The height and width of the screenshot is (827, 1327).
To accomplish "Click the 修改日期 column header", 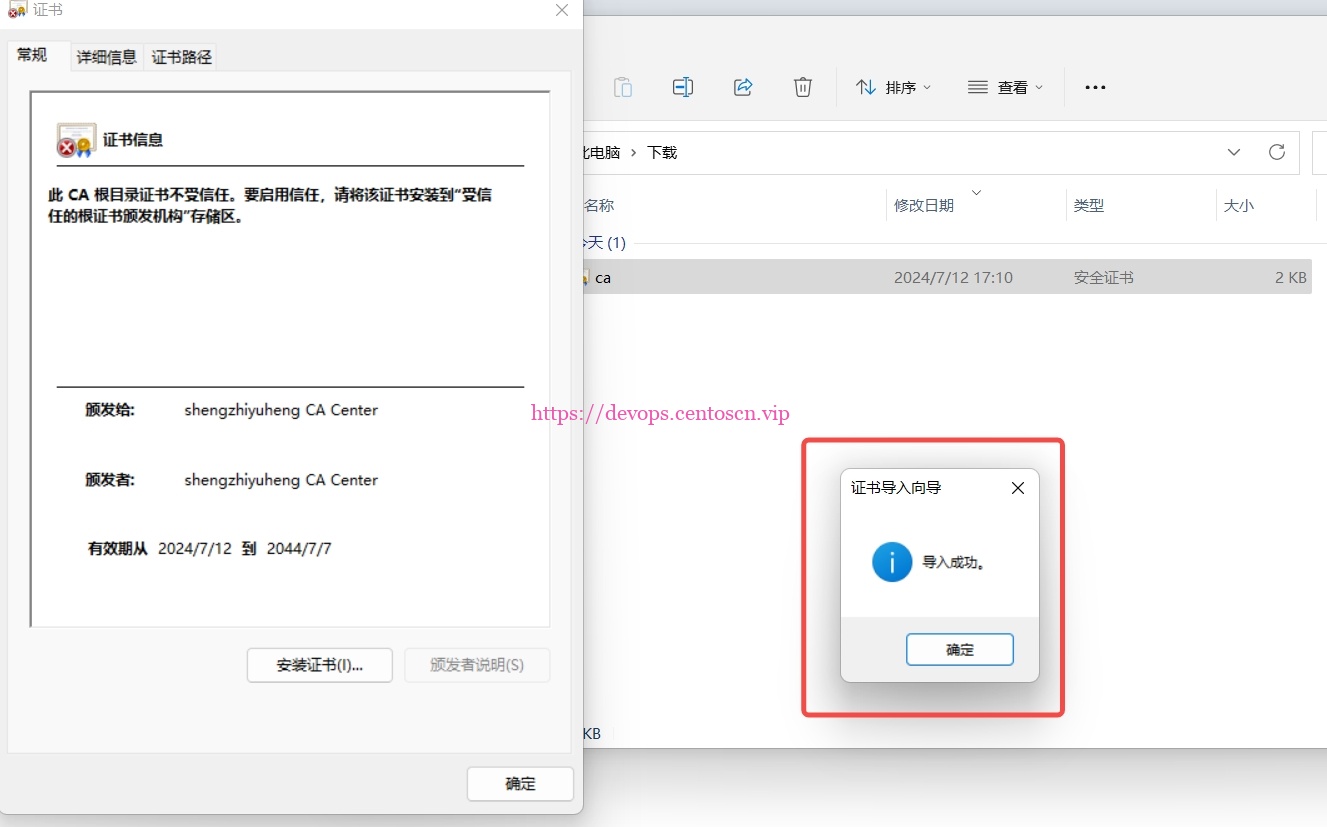I will pos(924,205).
